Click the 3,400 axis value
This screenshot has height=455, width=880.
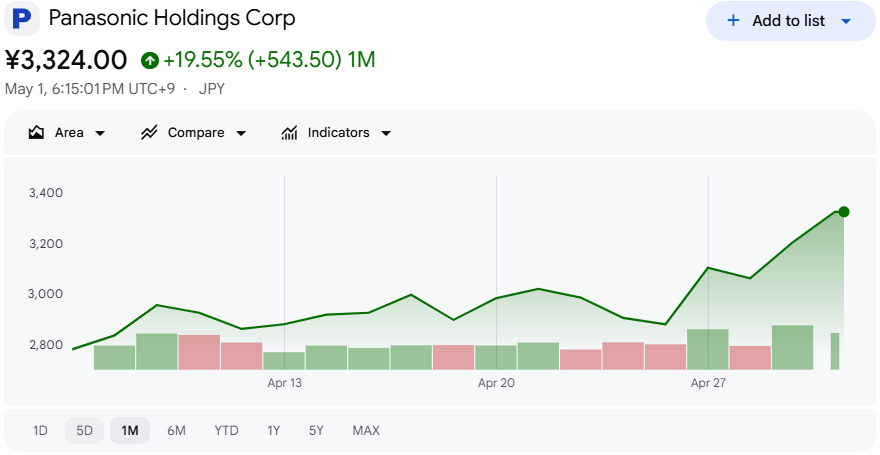tap(45, 193)
